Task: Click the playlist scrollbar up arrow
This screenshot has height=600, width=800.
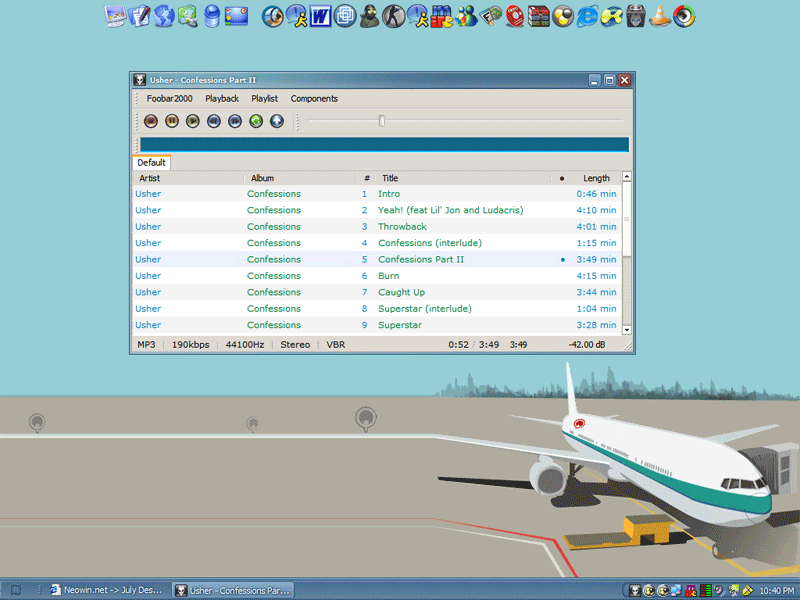Action: point(627,177)
